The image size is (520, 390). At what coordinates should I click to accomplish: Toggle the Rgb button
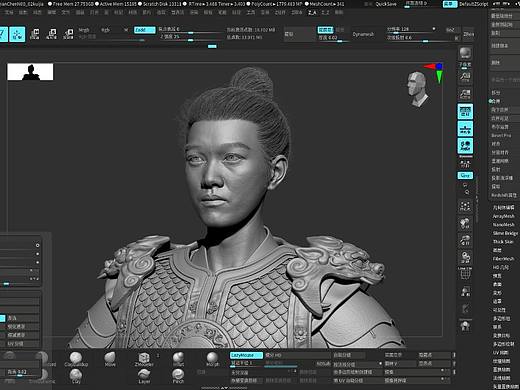tap(105, 30)
